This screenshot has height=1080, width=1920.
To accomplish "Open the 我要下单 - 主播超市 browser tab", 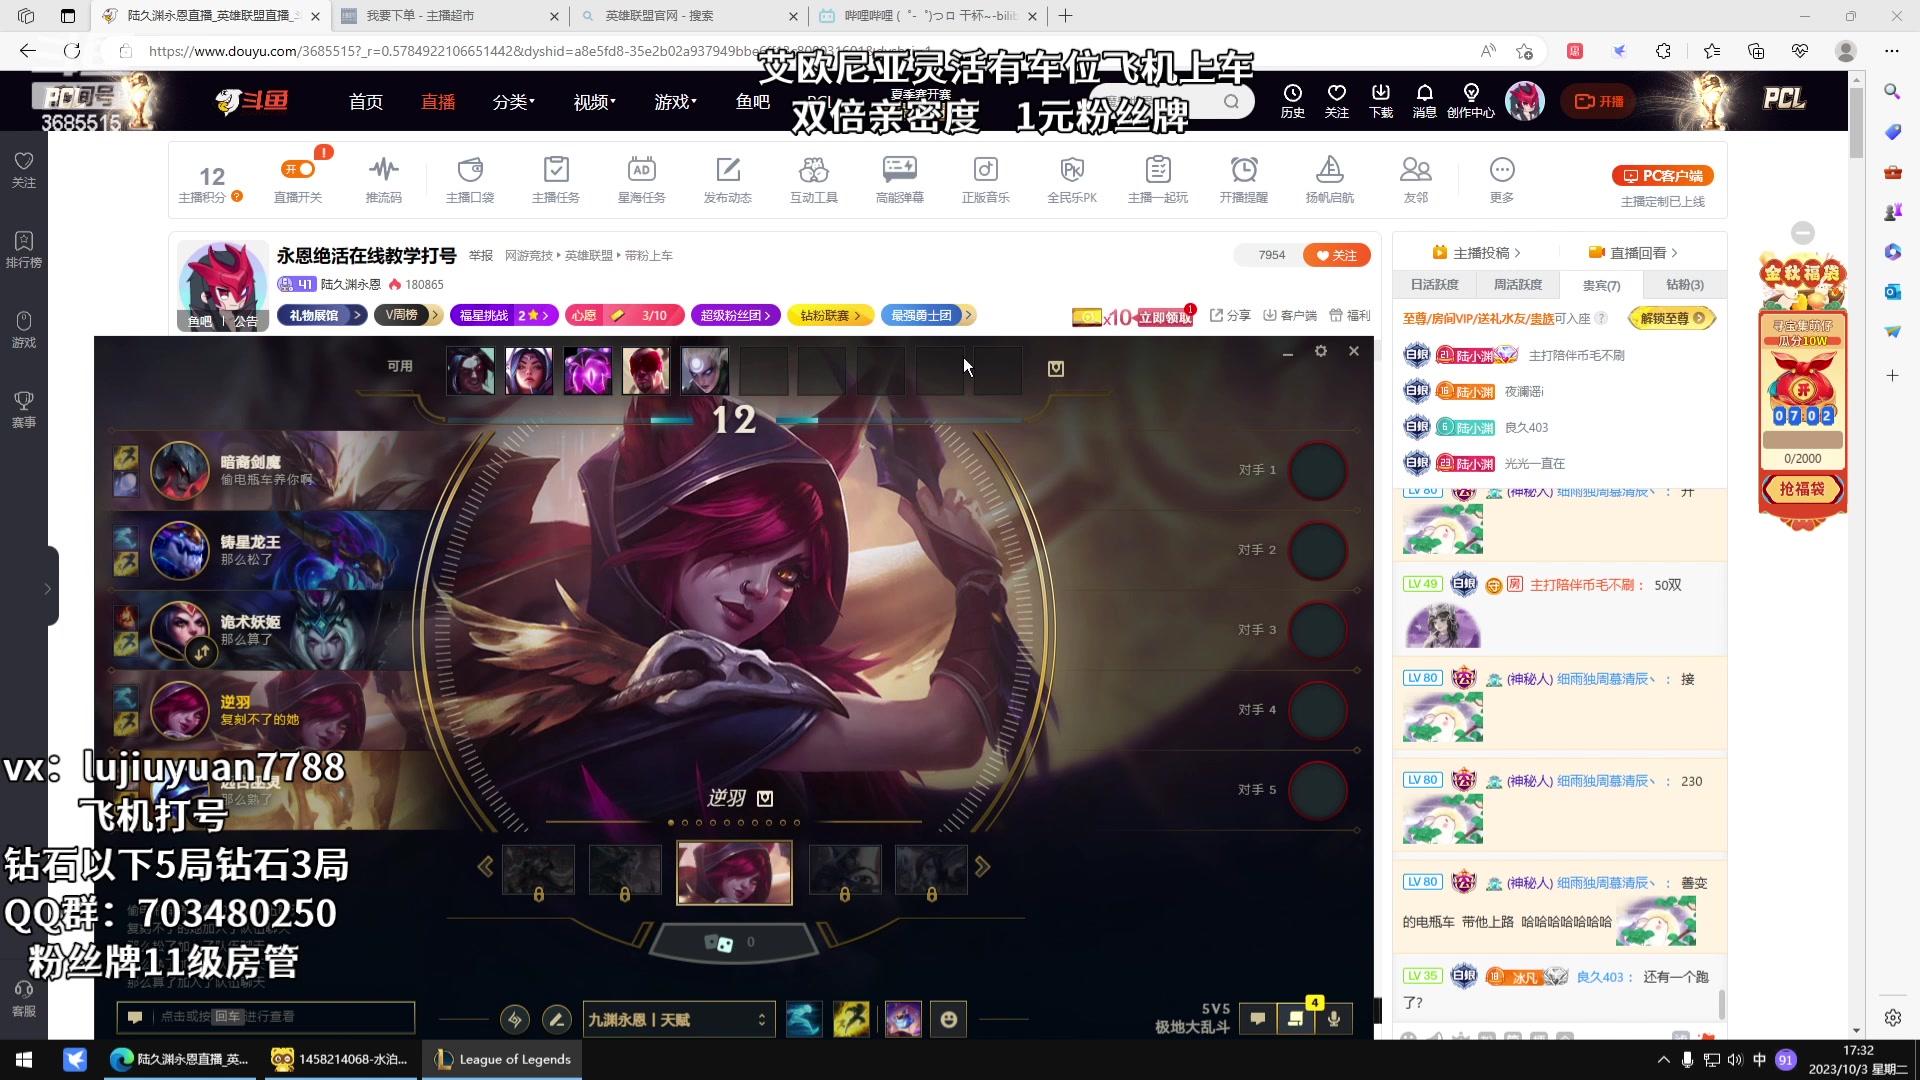I will coord(450,16).
